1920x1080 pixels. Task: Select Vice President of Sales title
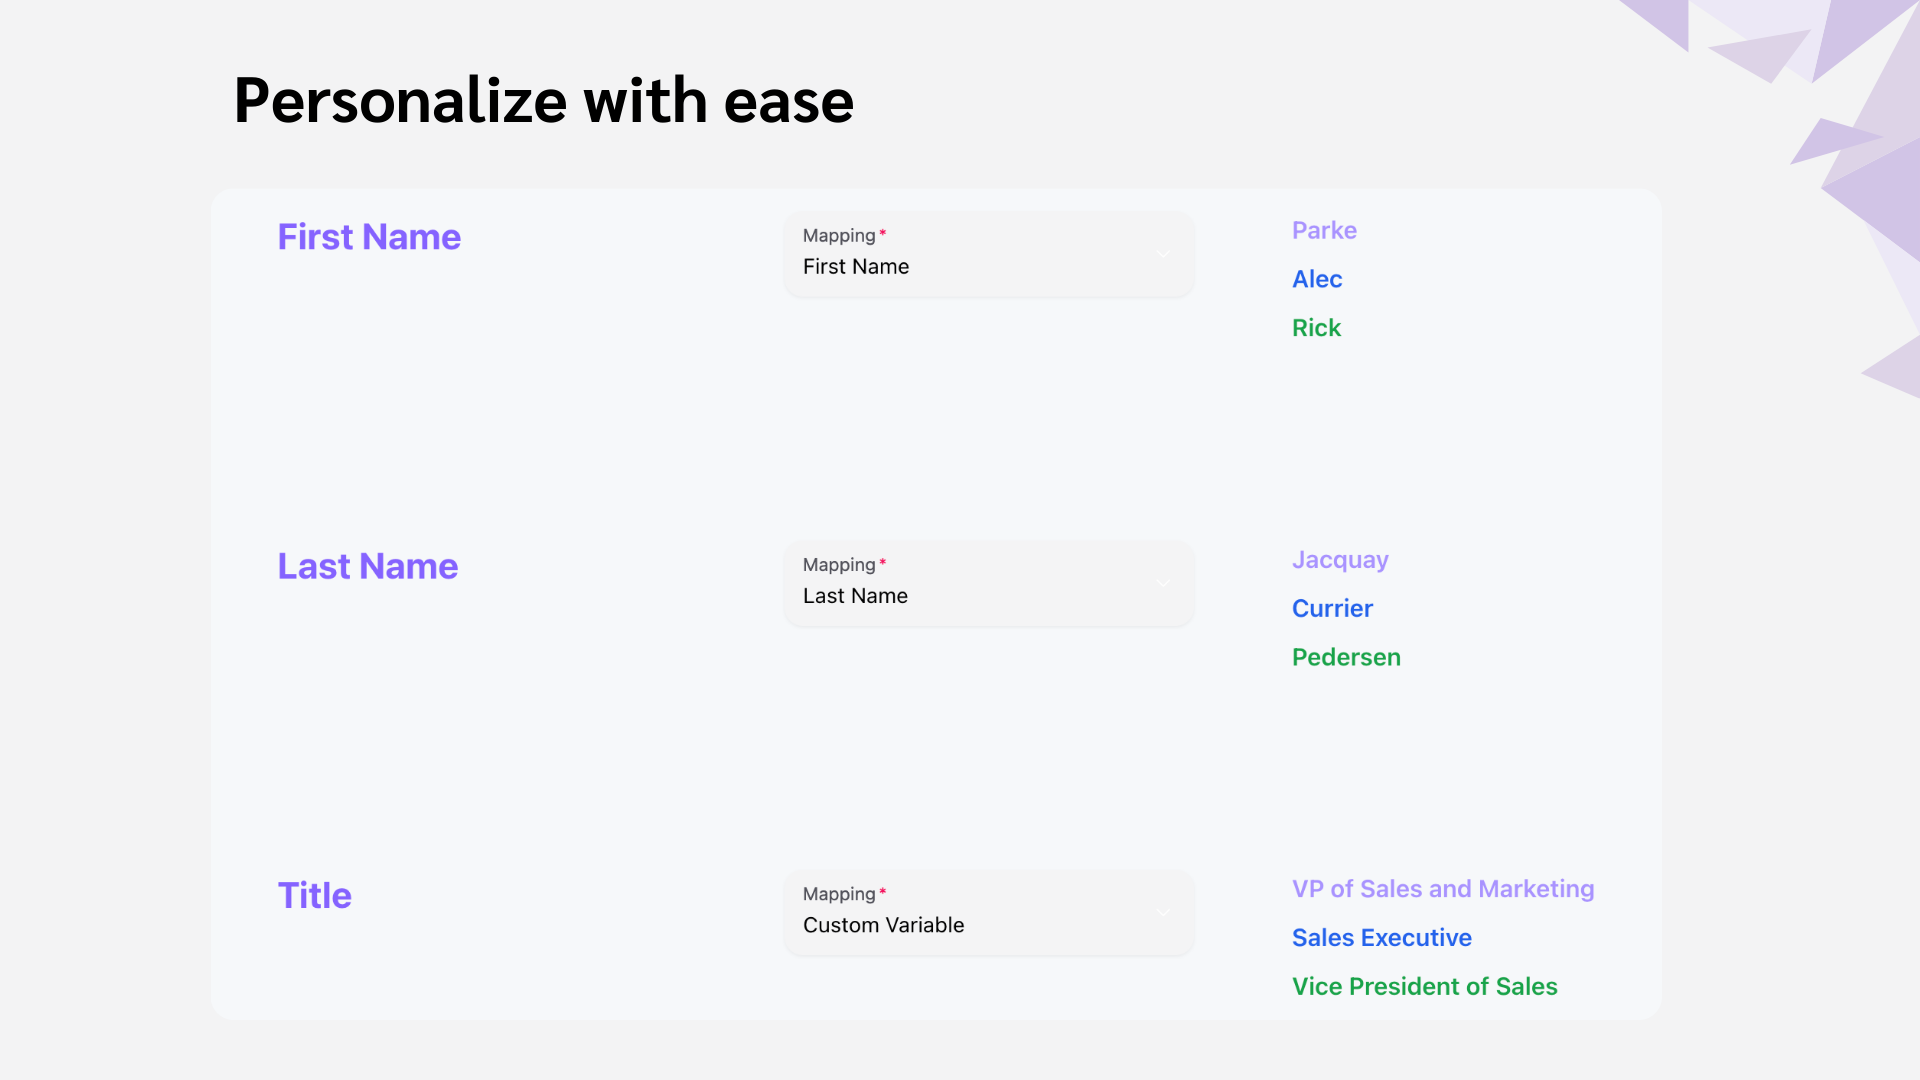pos(1424,987)
